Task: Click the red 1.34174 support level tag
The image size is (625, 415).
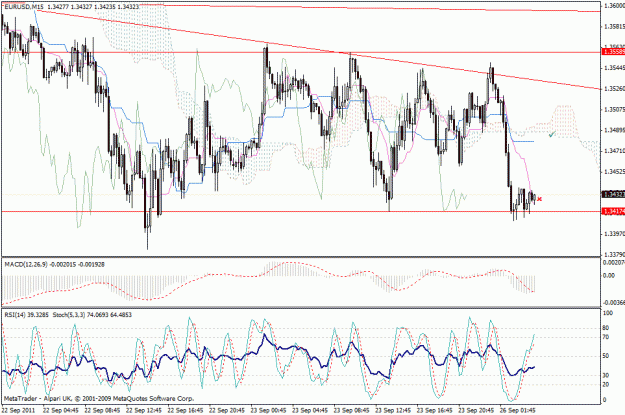Action: (614, 211)
